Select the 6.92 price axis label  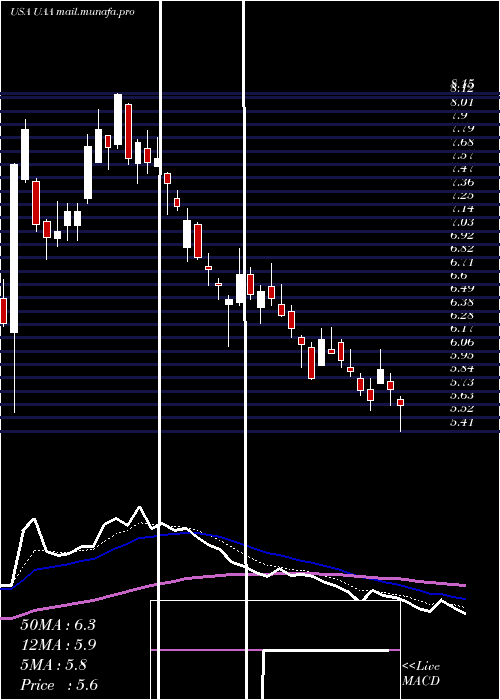[x=462, y=235]
